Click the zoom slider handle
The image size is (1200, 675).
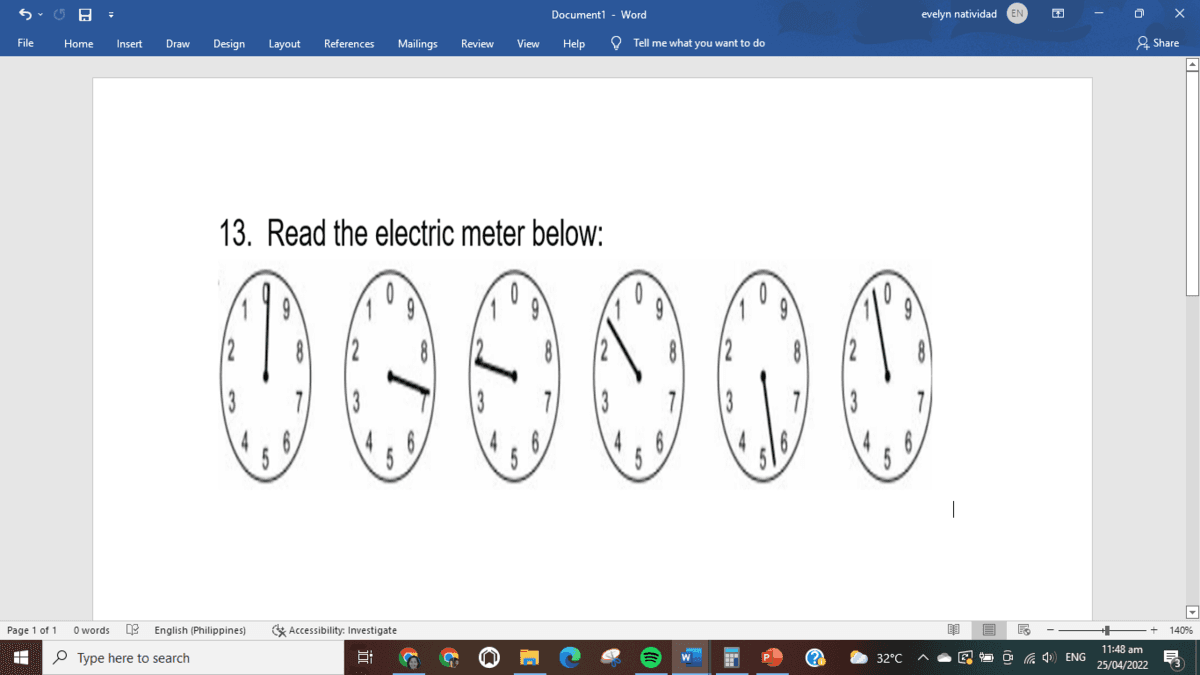pyautogui.click(x=1106, y=630)
